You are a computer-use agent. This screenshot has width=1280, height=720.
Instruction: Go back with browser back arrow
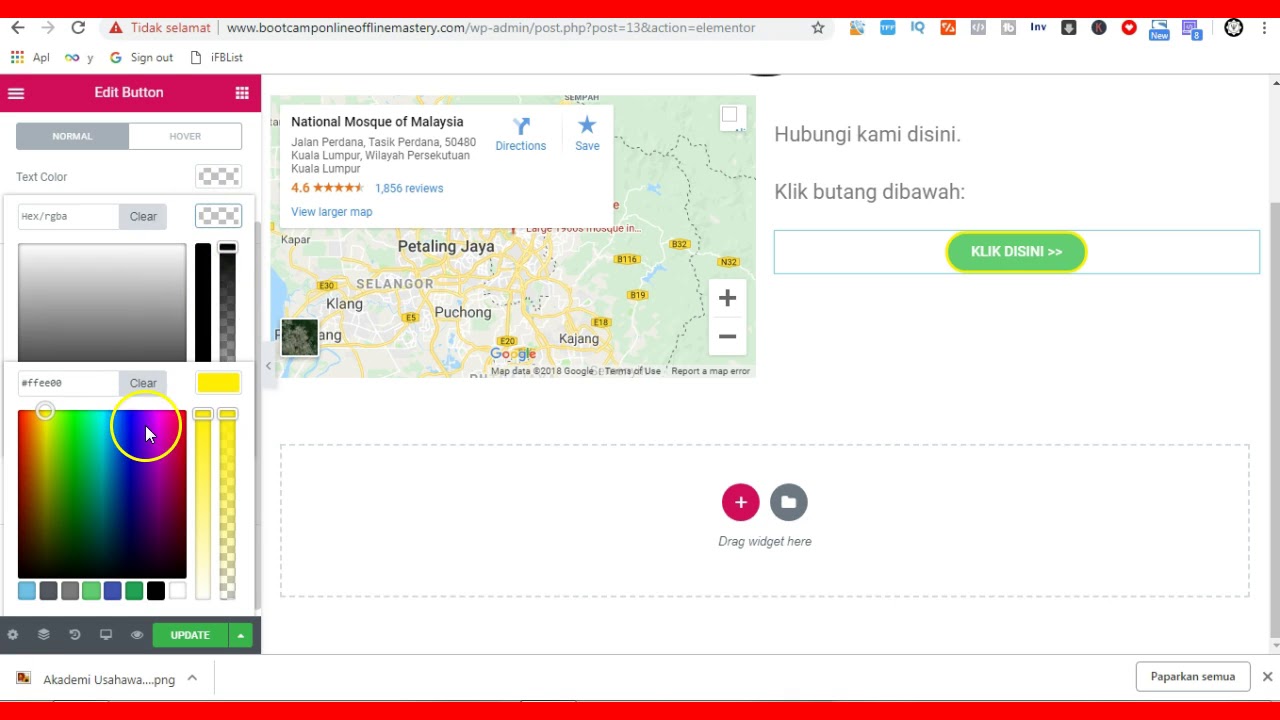click(18, 28)
